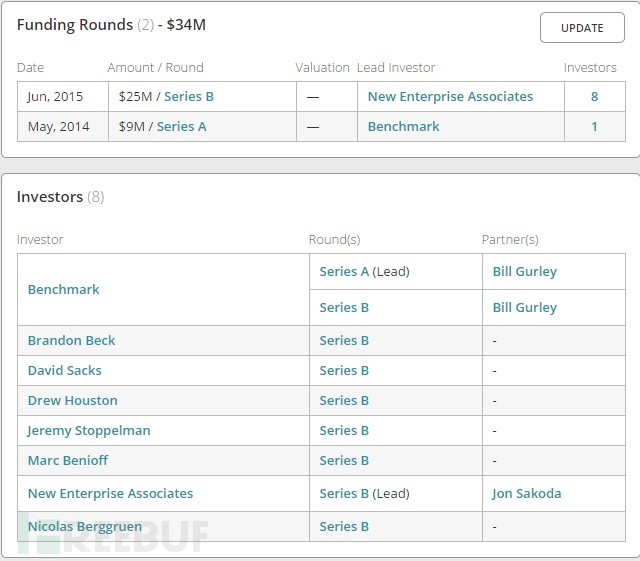This screenshot has height=561, width=640.
Task: Click the Valuation column header
Action: click(x=322, y=67)
